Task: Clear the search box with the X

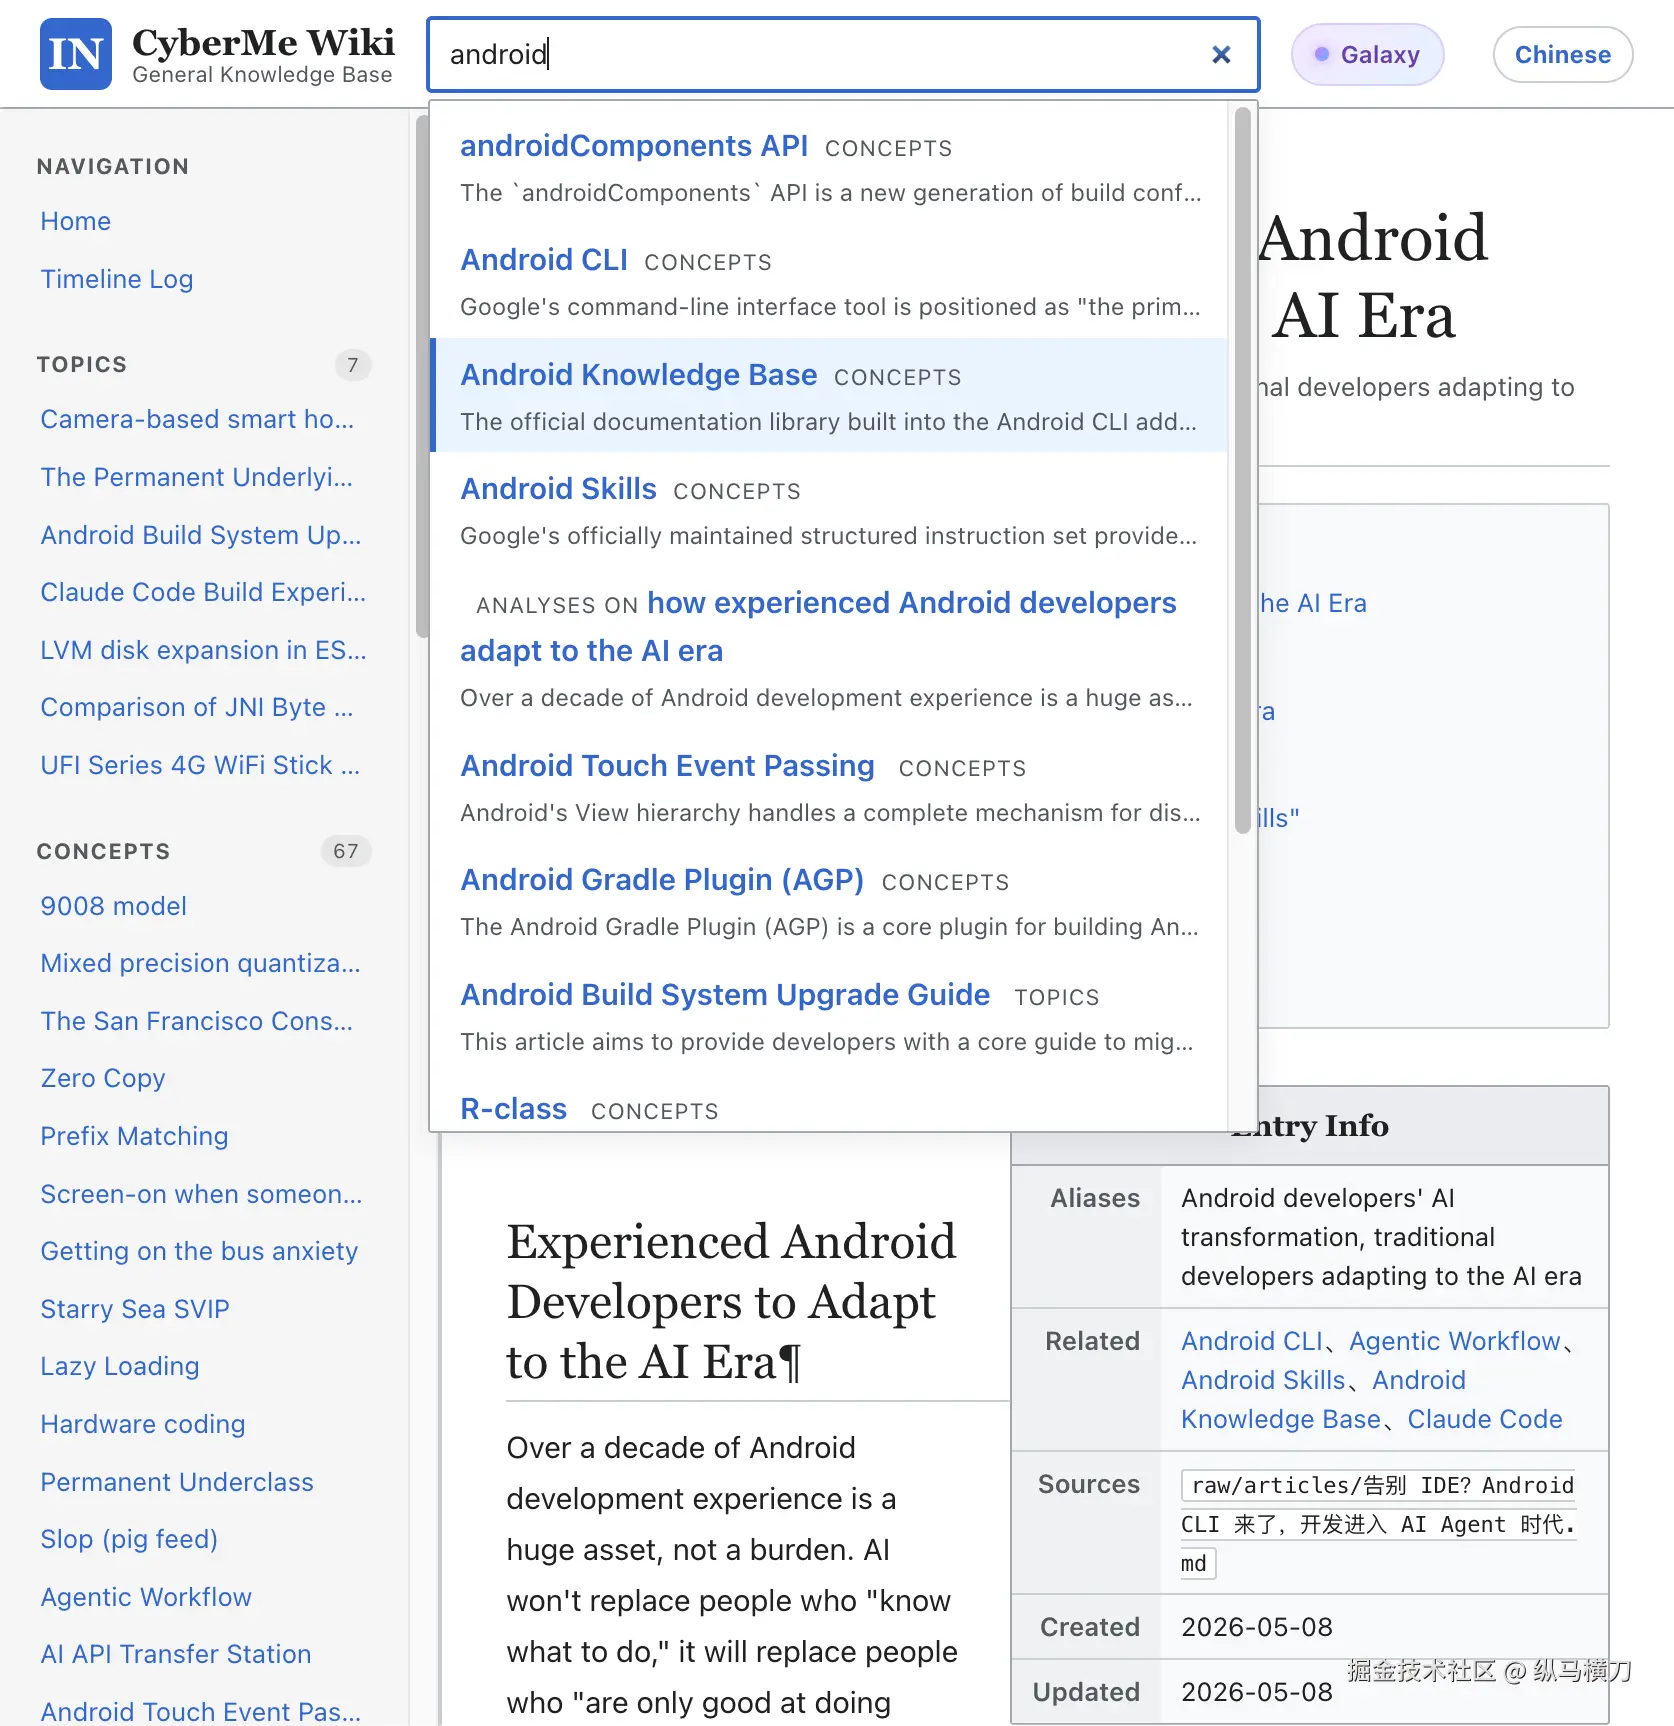Action: tap(1221, 54)
